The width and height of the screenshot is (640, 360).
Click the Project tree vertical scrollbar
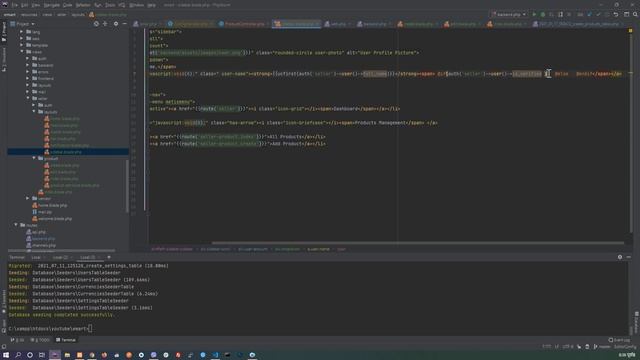(x=127, y=186)
